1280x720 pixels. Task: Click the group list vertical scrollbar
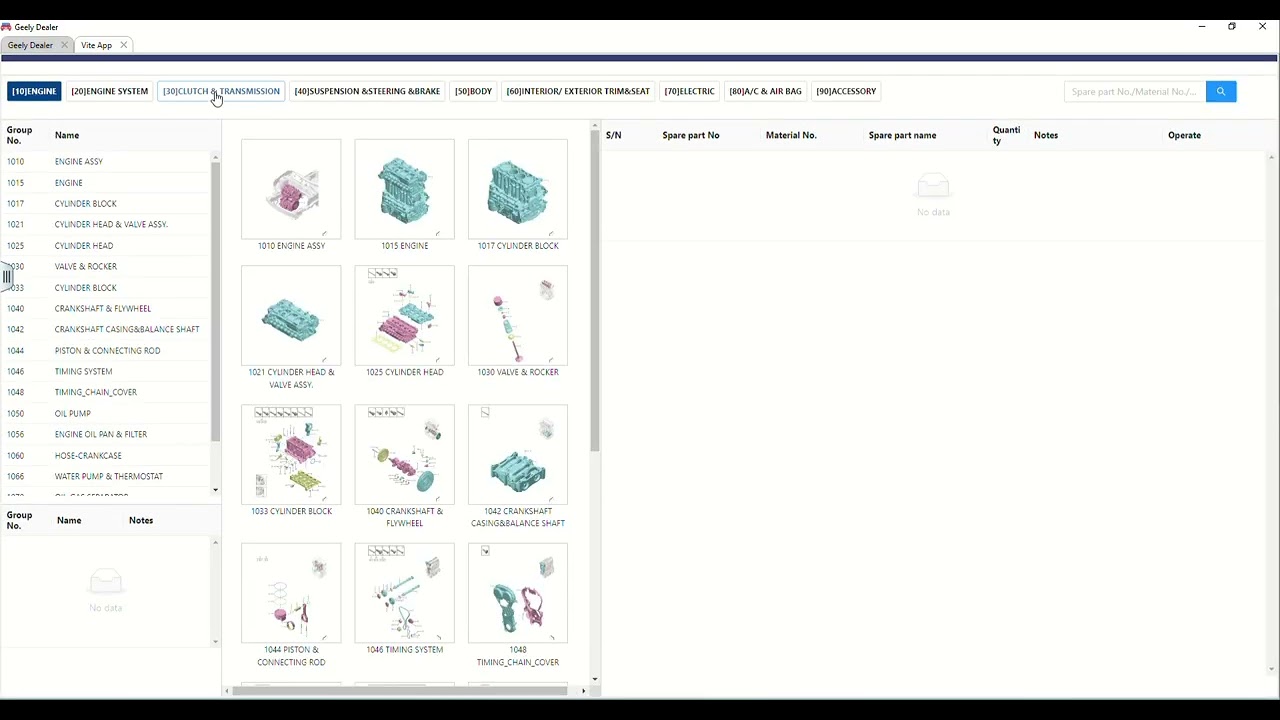[x=215, y=301]
